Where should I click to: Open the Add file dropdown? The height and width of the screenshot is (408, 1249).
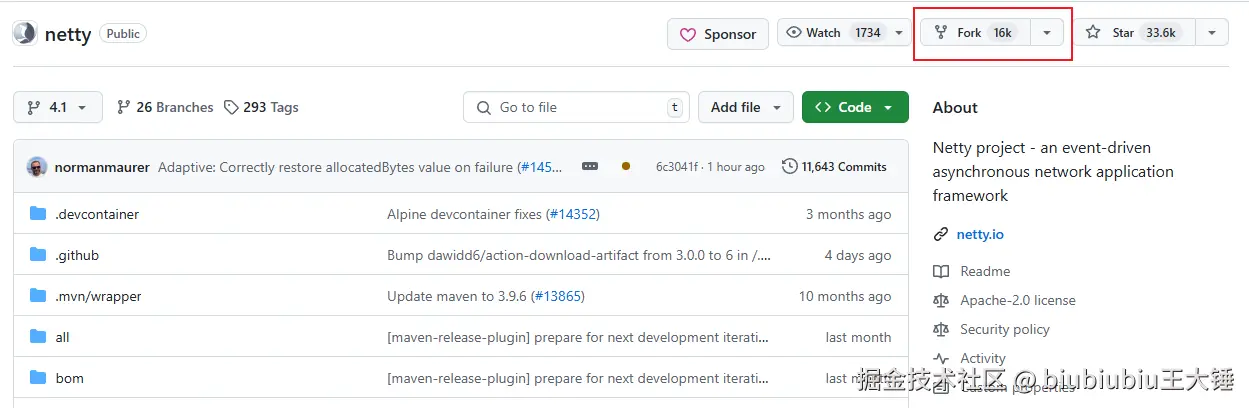pyautogui.click(x=746, y=107)
